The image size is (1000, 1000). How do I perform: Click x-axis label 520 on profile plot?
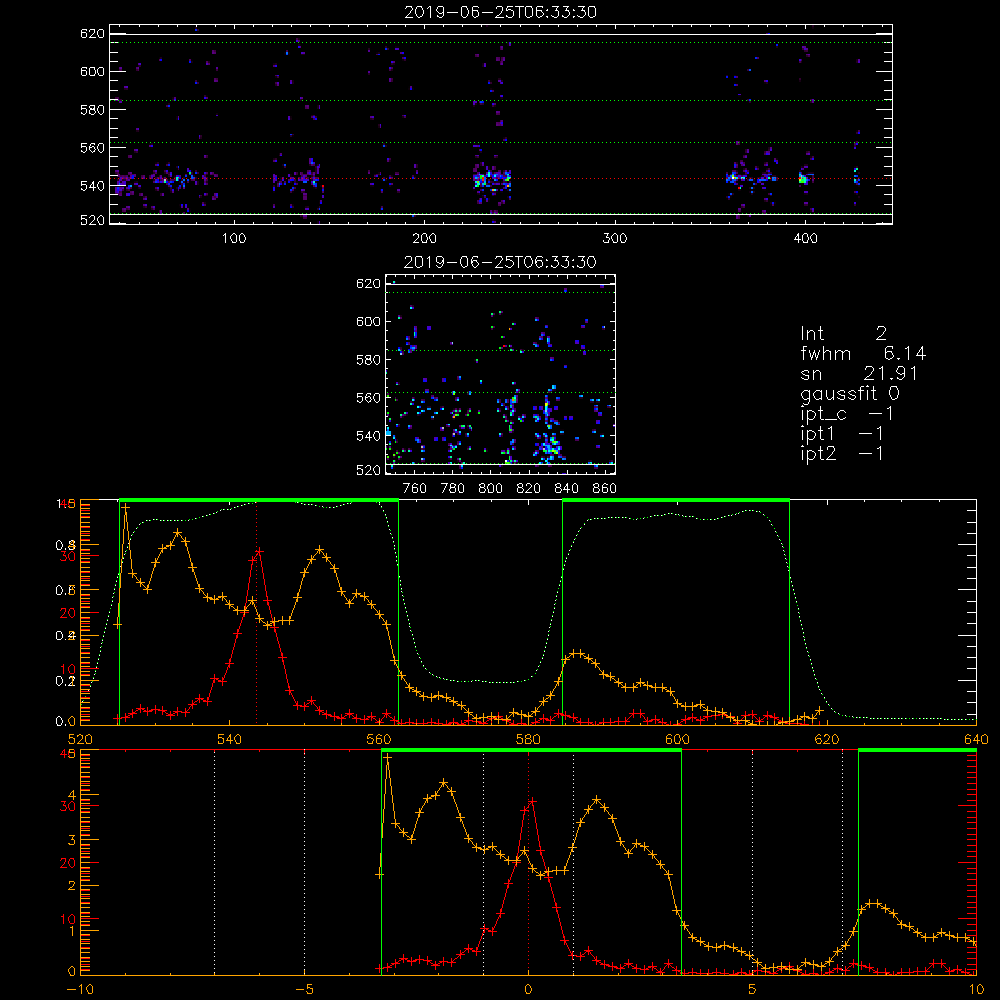pyautogui.click(x=80, y=739)
